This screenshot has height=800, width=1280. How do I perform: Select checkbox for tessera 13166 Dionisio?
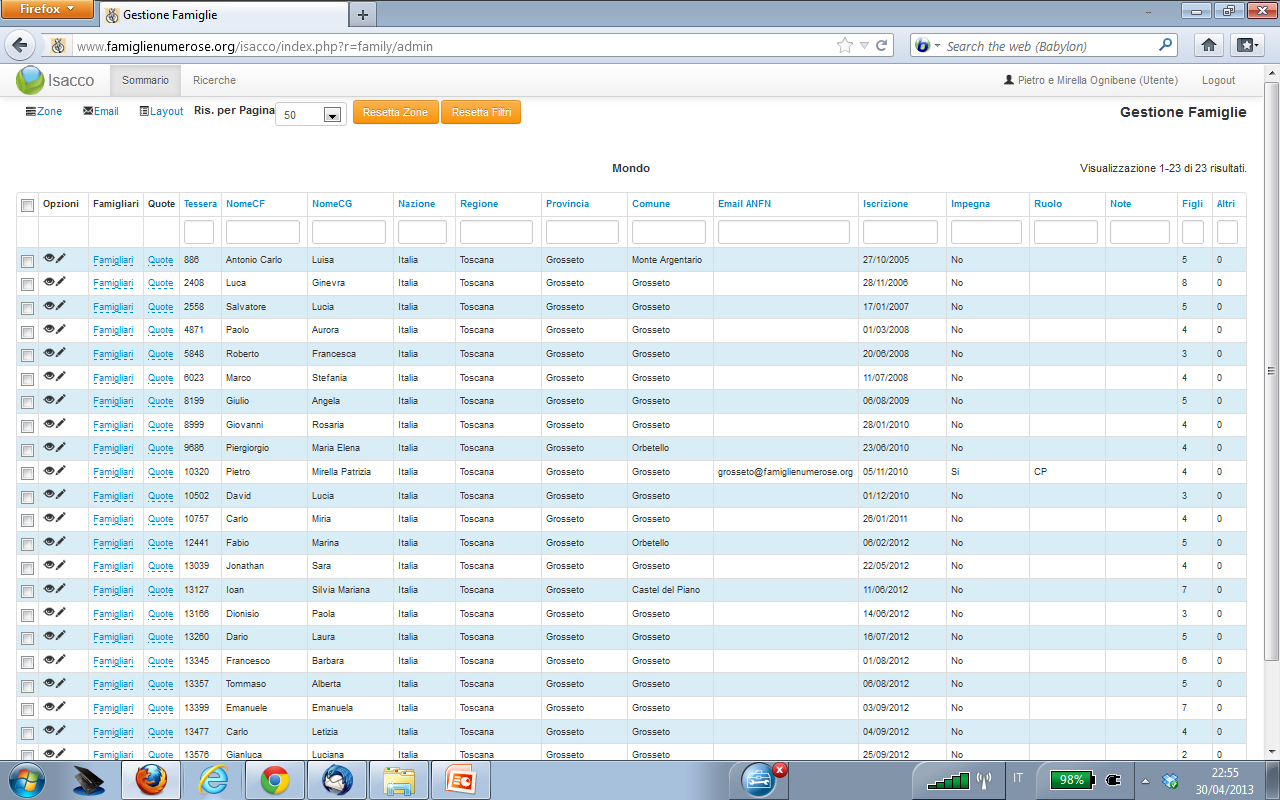pos(27,615)
